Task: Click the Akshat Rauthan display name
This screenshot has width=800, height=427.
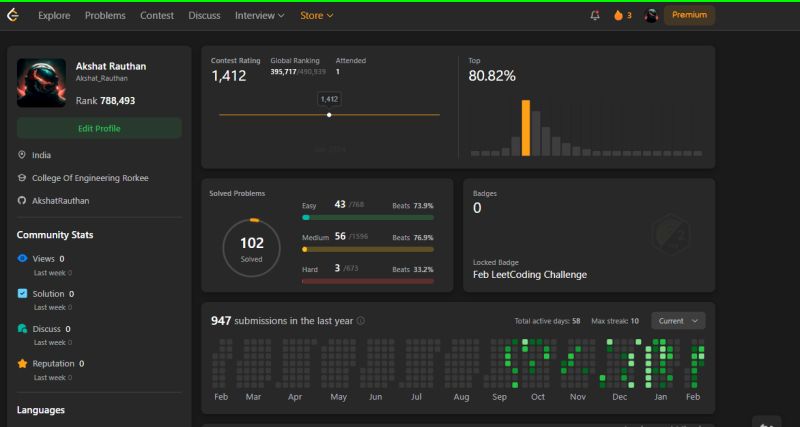Action: pyautogui.click(x=111, y=66)
